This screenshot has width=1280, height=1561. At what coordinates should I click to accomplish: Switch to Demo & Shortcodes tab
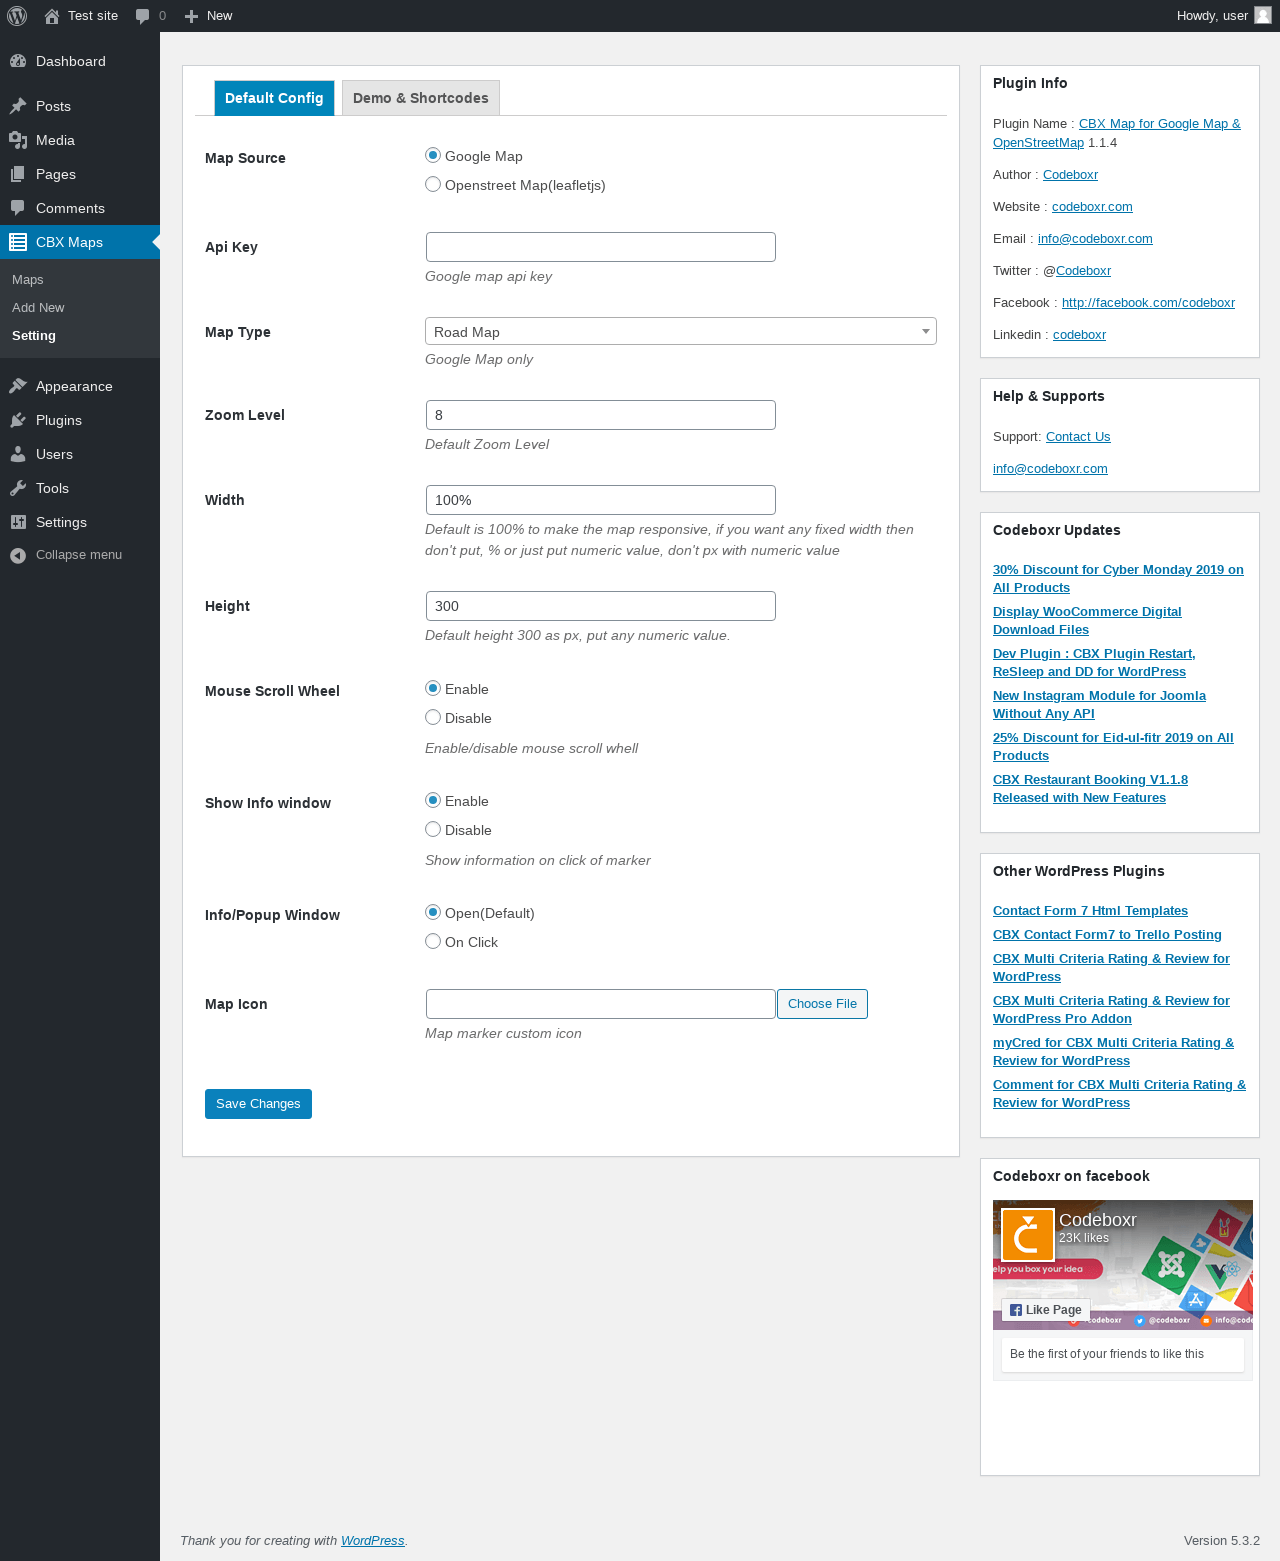[421, 98]
